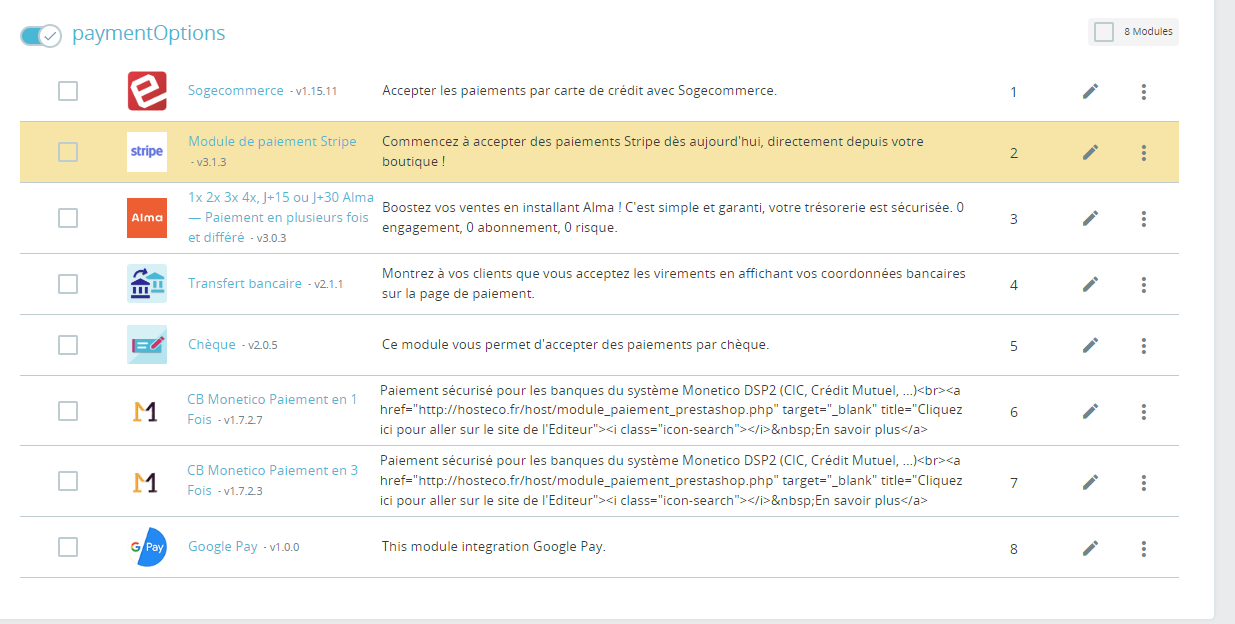1235x624 pixels.
Task: Click the Transfert bancaire bank icon
Action: pyautogui.click(x=147, y=284)
